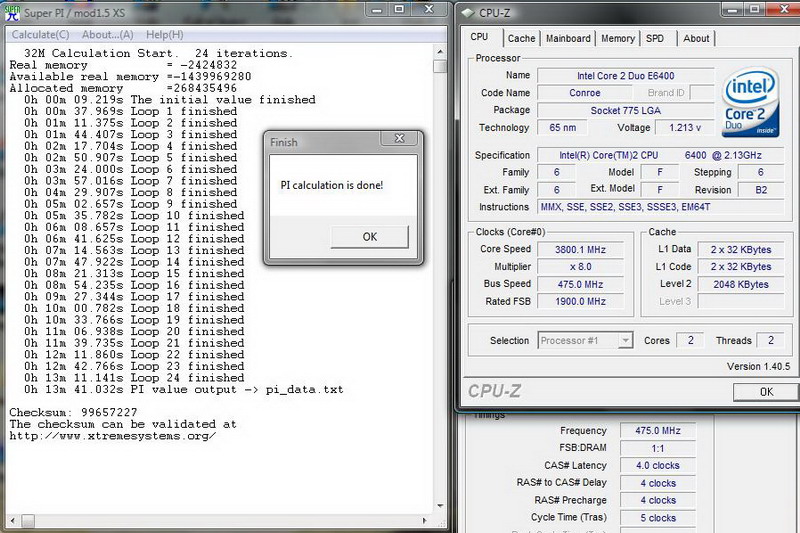Click the L1 Data value '2 x 32 KBytes'
800x533 pixels.
pos(740,249)
